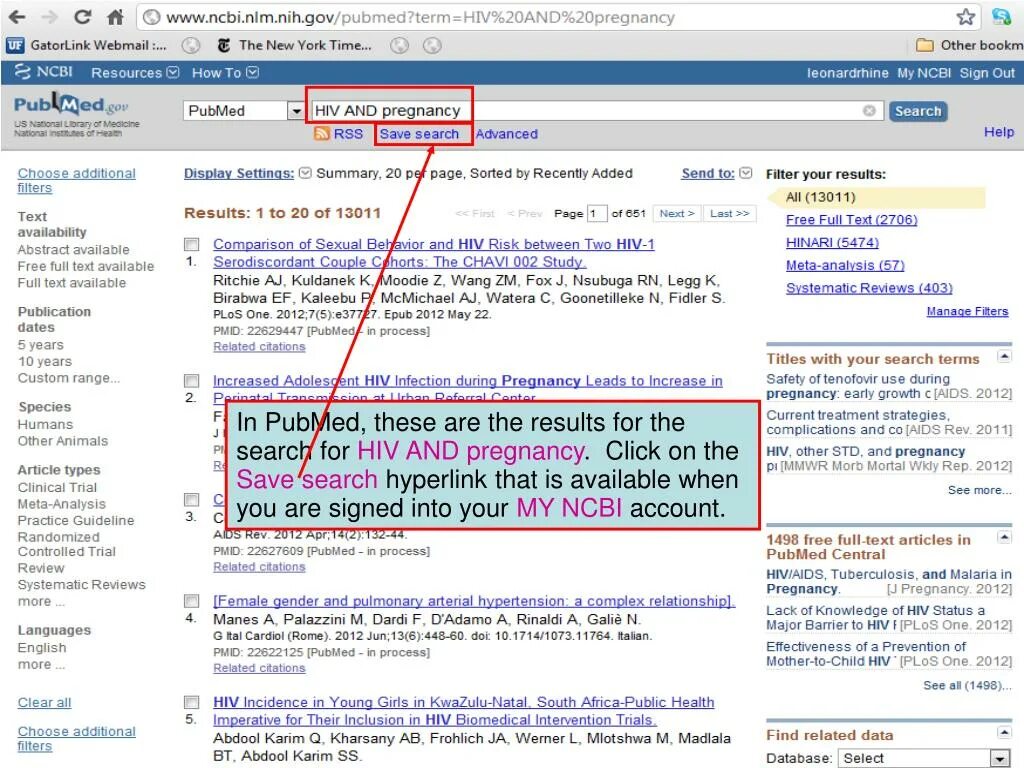
Task: Click the globe icon after New York Times
Action: (x=400, y=45)
